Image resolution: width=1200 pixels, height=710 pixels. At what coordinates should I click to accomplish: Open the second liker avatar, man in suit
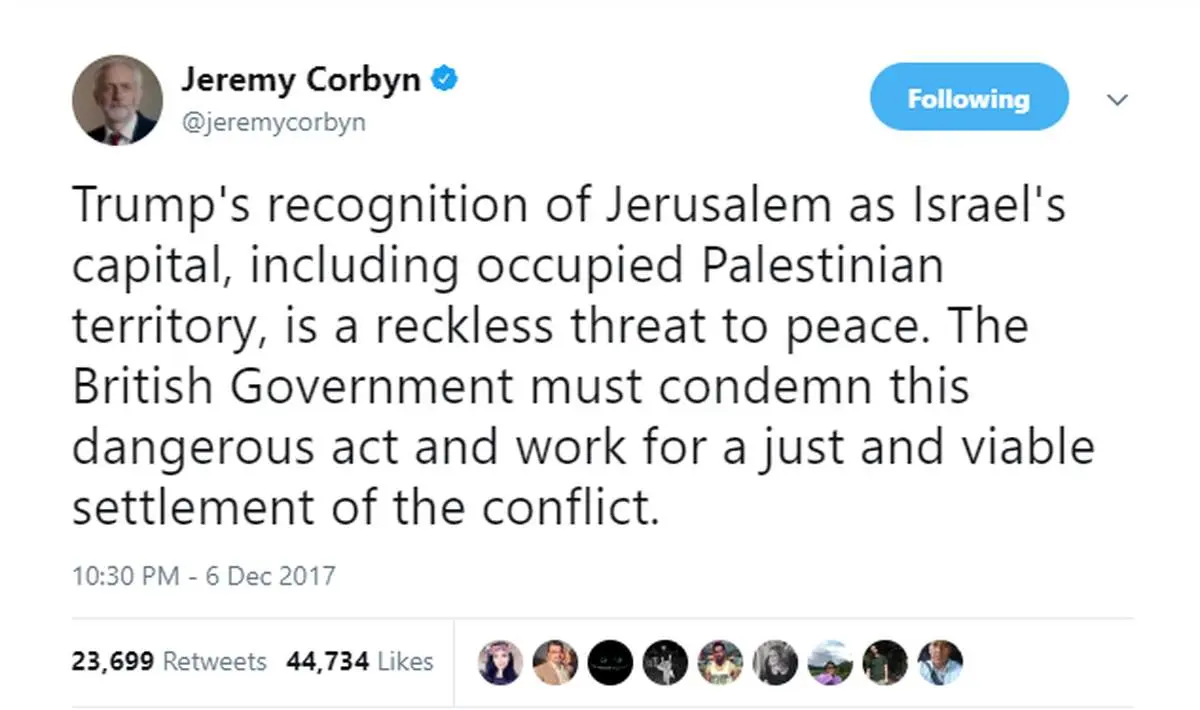[x=555, y=662]
